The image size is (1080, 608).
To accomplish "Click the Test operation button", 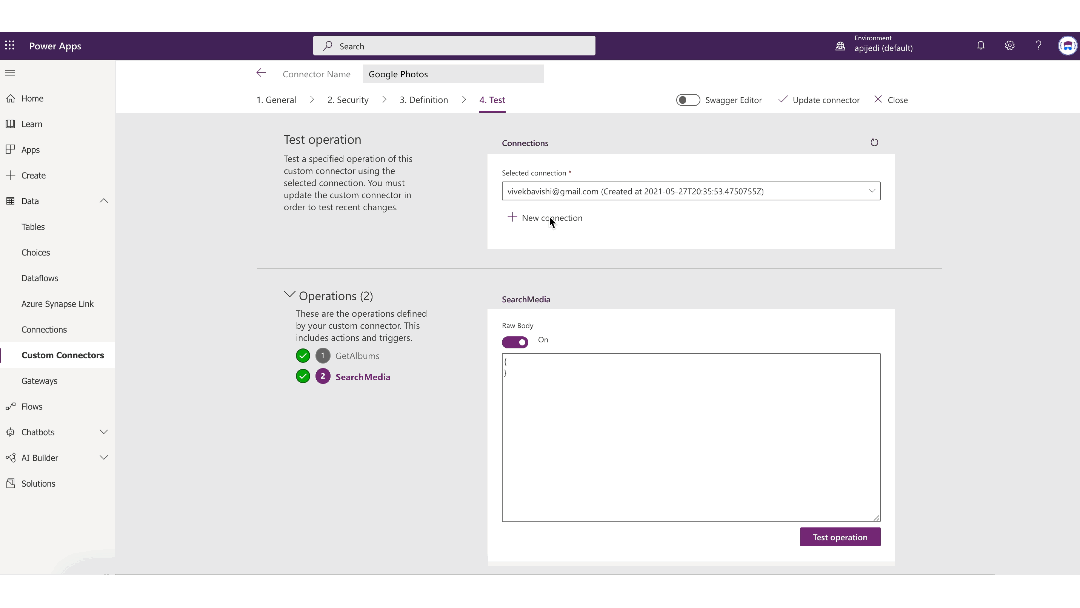I will (x=840, y=537).
